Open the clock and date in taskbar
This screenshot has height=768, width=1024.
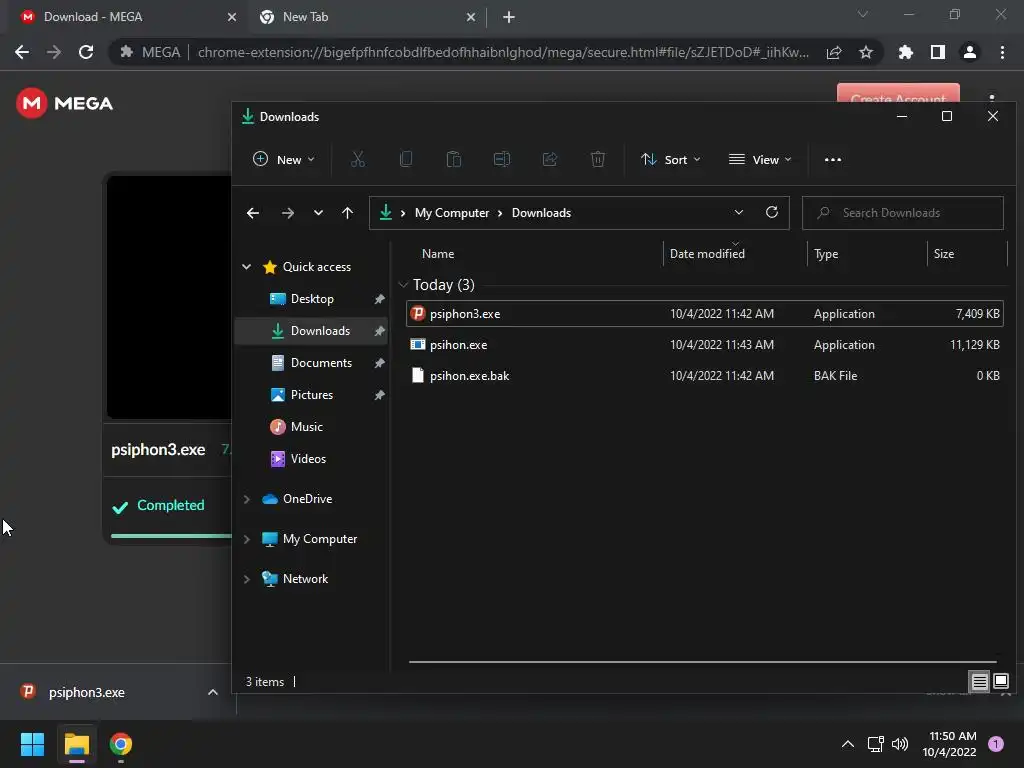click(949, 744)
